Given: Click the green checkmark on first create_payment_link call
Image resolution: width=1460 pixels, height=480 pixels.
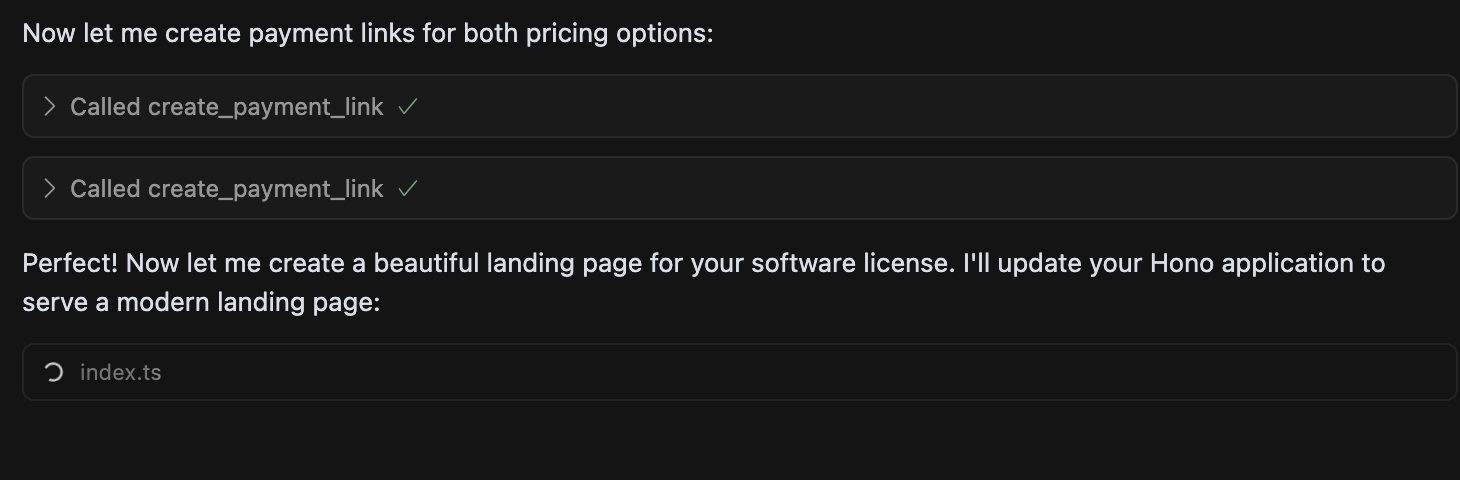Looking at the screenshot, I should click(407, 107).
